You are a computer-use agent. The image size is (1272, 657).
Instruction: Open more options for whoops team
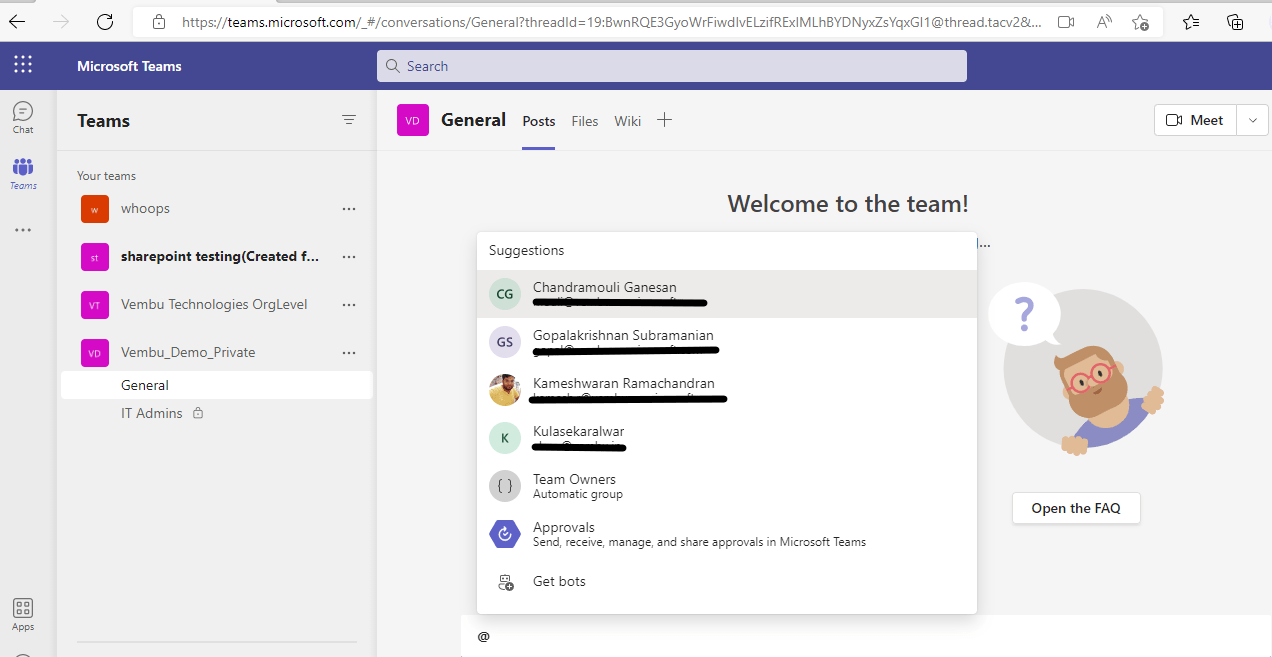coord(349,209)
